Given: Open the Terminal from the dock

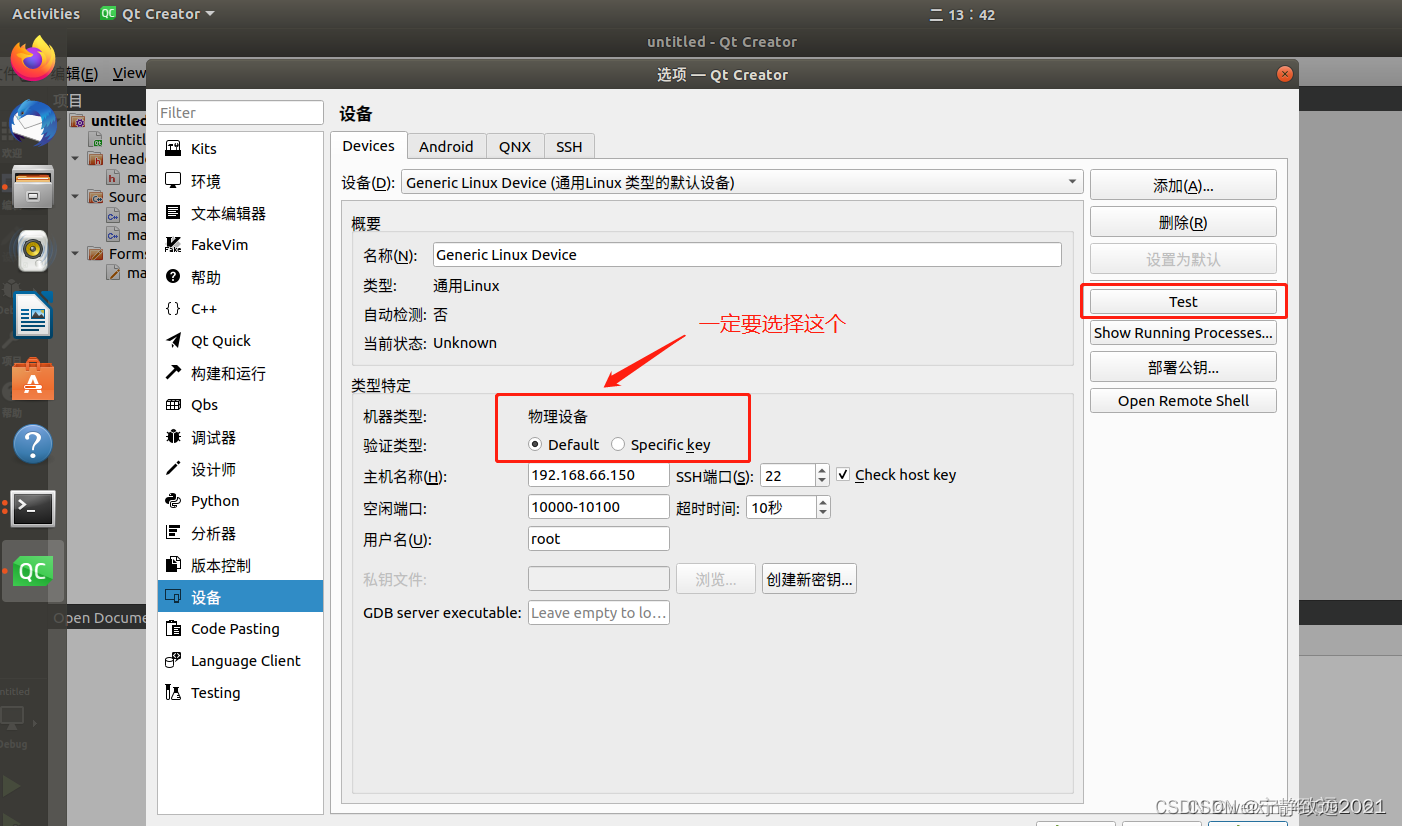Looking at the screenshot, I should click(33, 508).
